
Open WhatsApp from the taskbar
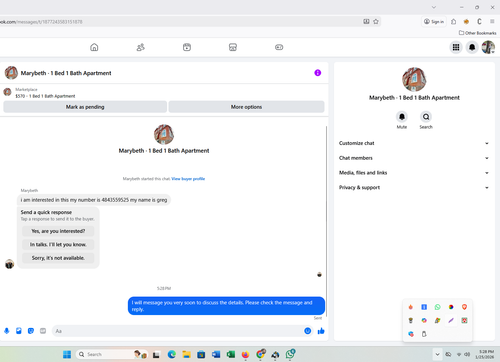(290, 354)
